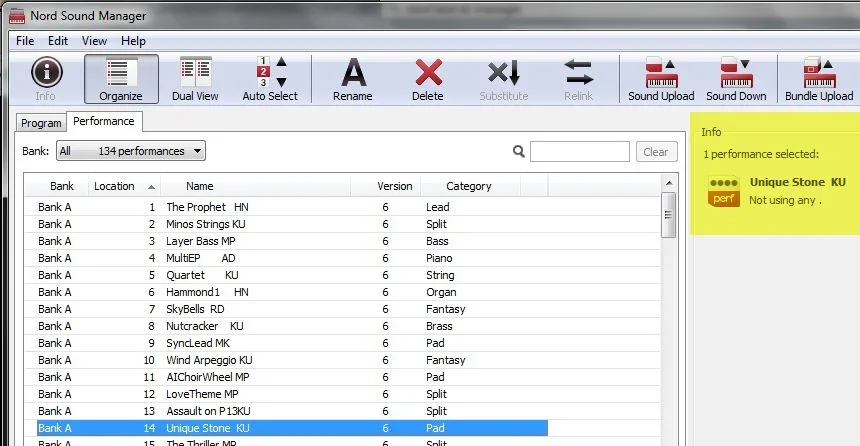
Task: Click the Clear search button
Action: coord(657,151)
